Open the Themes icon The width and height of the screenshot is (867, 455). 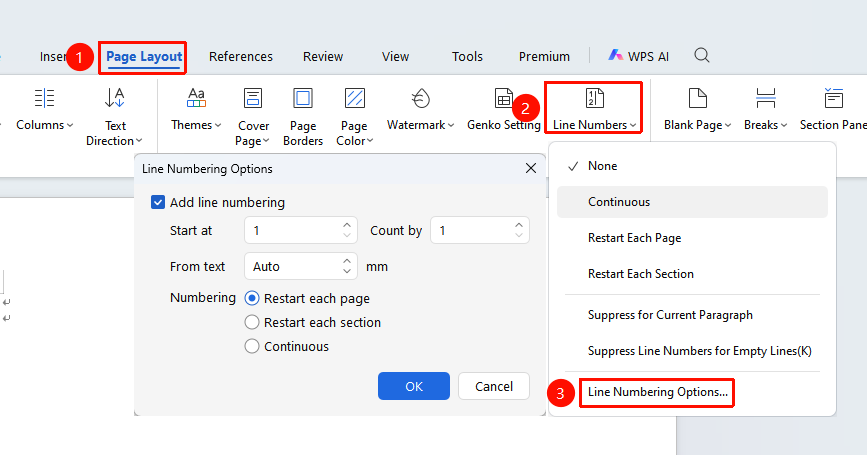pyautogui.click(x=196, y=98)
